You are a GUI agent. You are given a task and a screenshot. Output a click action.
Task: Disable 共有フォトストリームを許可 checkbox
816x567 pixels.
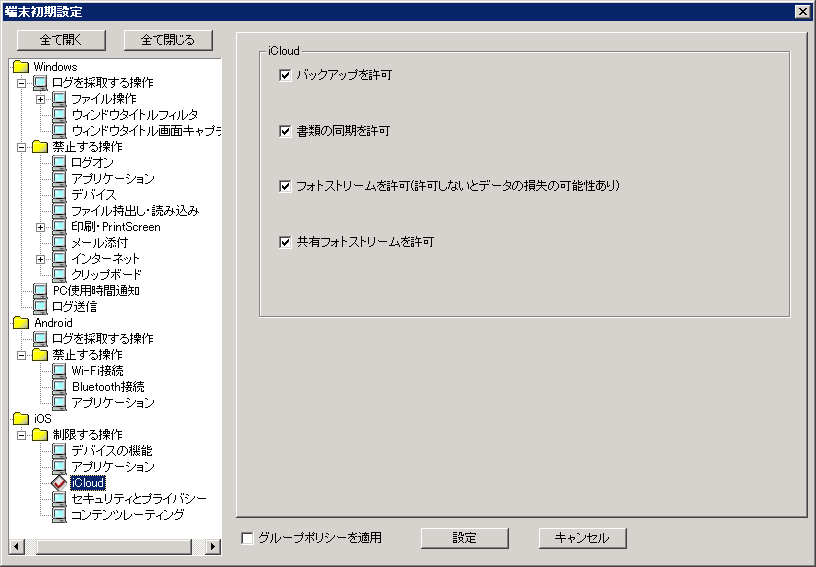pos(286,242)
